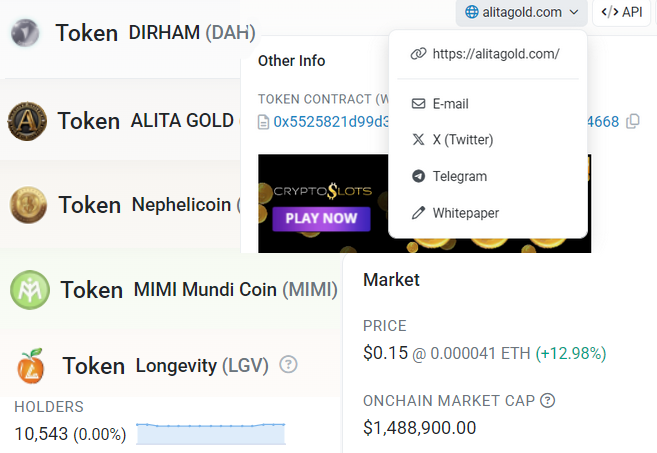
Task: Click the ALITA GOLD coin logo
Action: 27,121
